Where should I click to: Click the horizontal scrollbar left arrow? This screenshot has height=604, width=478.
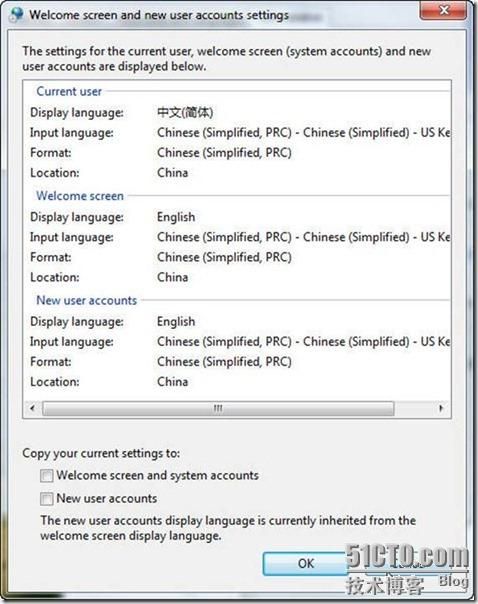32,408
